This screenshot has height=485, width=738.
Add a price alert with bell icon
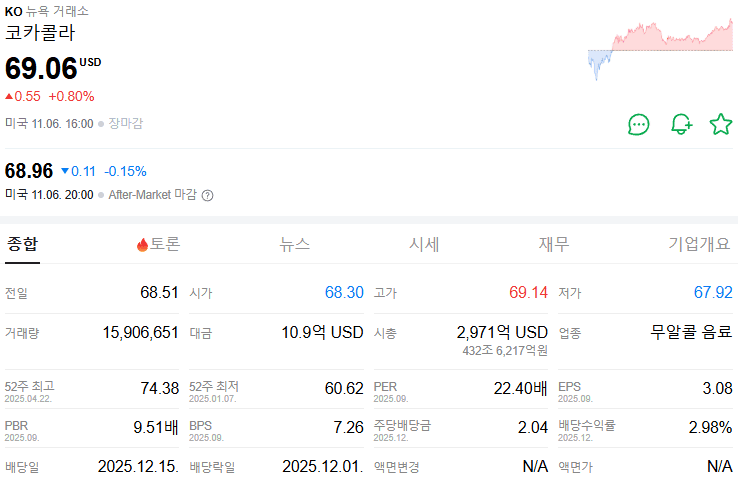pos(681,125)
